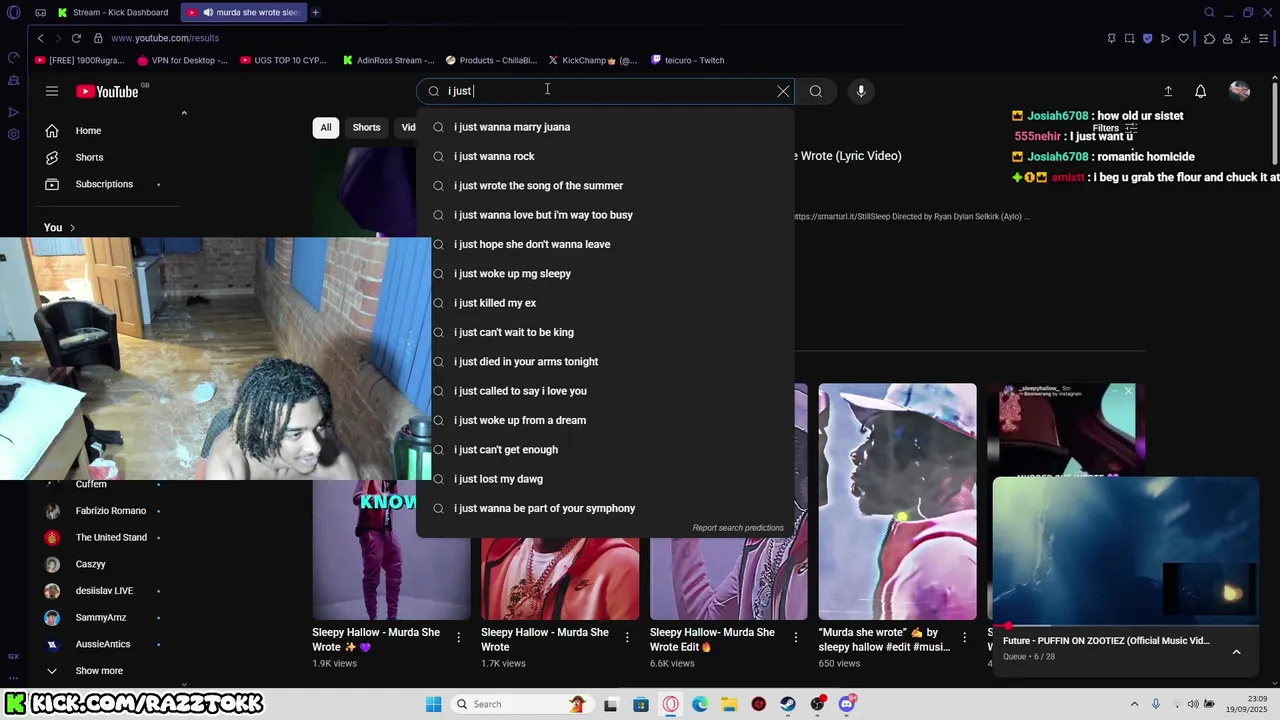Add page to bookmarks heart icon
The width and height of the screenshot is (1280, 720).
click(1184, 38)
